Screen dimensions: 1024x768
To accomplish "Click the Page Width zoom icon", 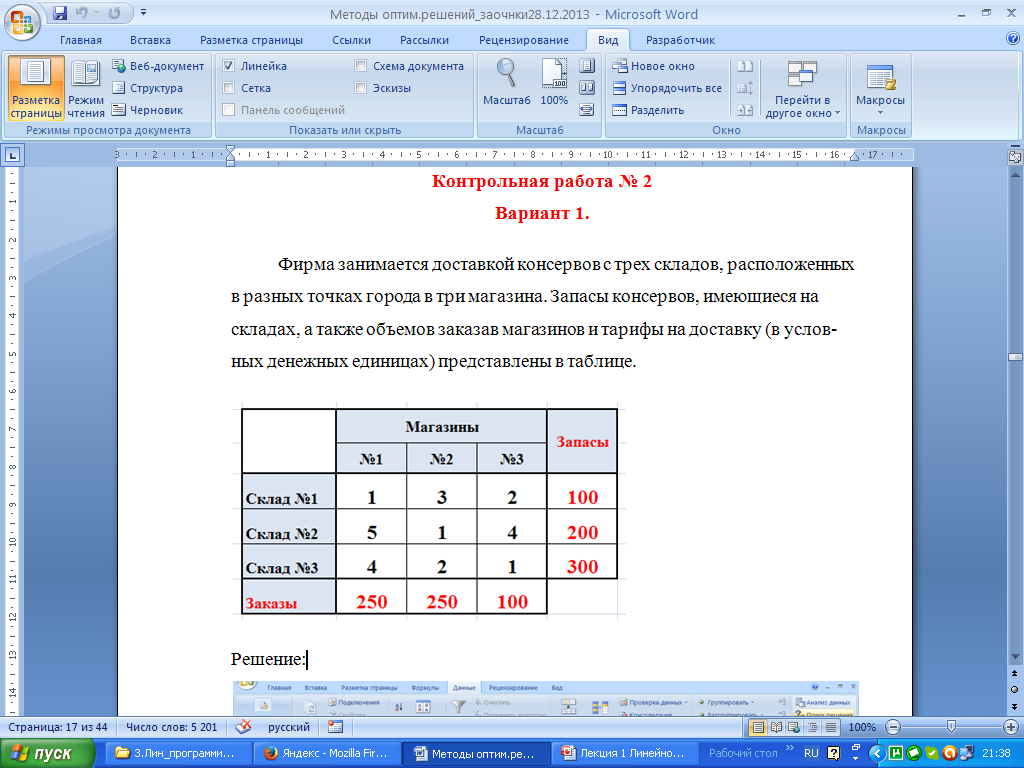I will (587, 110).
